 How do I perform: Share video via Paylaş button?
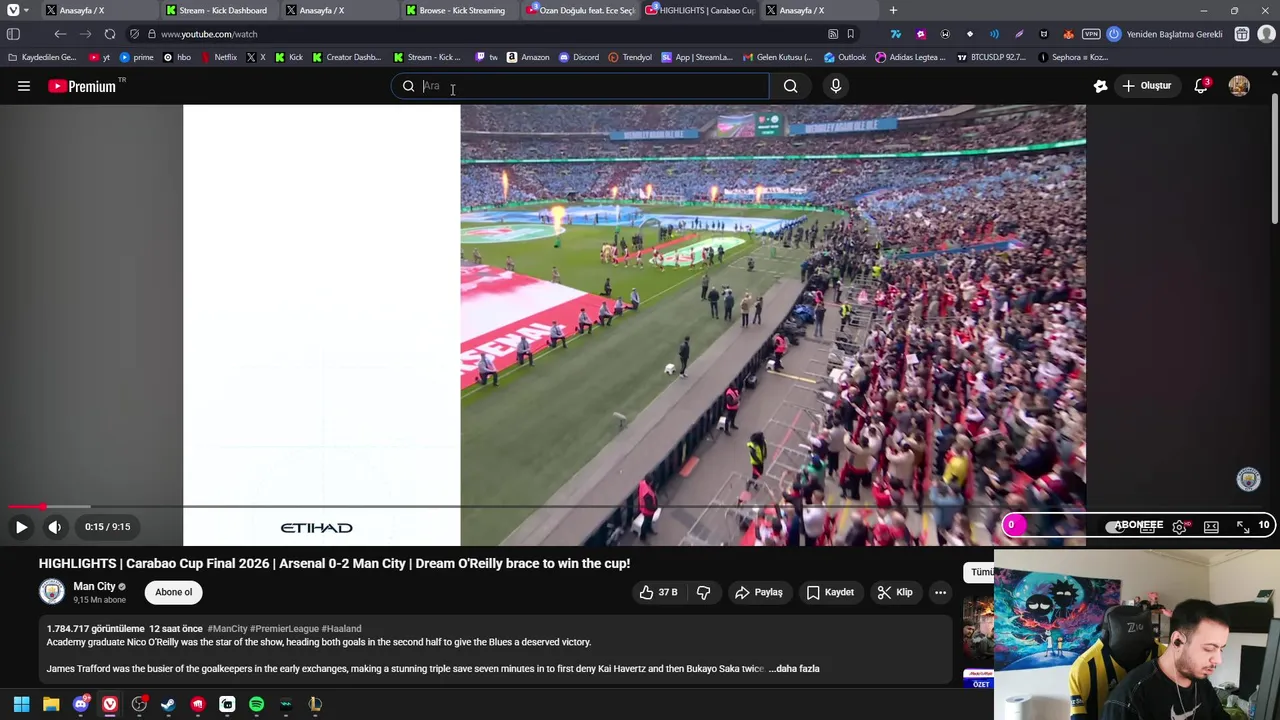[x=759, y=592]
